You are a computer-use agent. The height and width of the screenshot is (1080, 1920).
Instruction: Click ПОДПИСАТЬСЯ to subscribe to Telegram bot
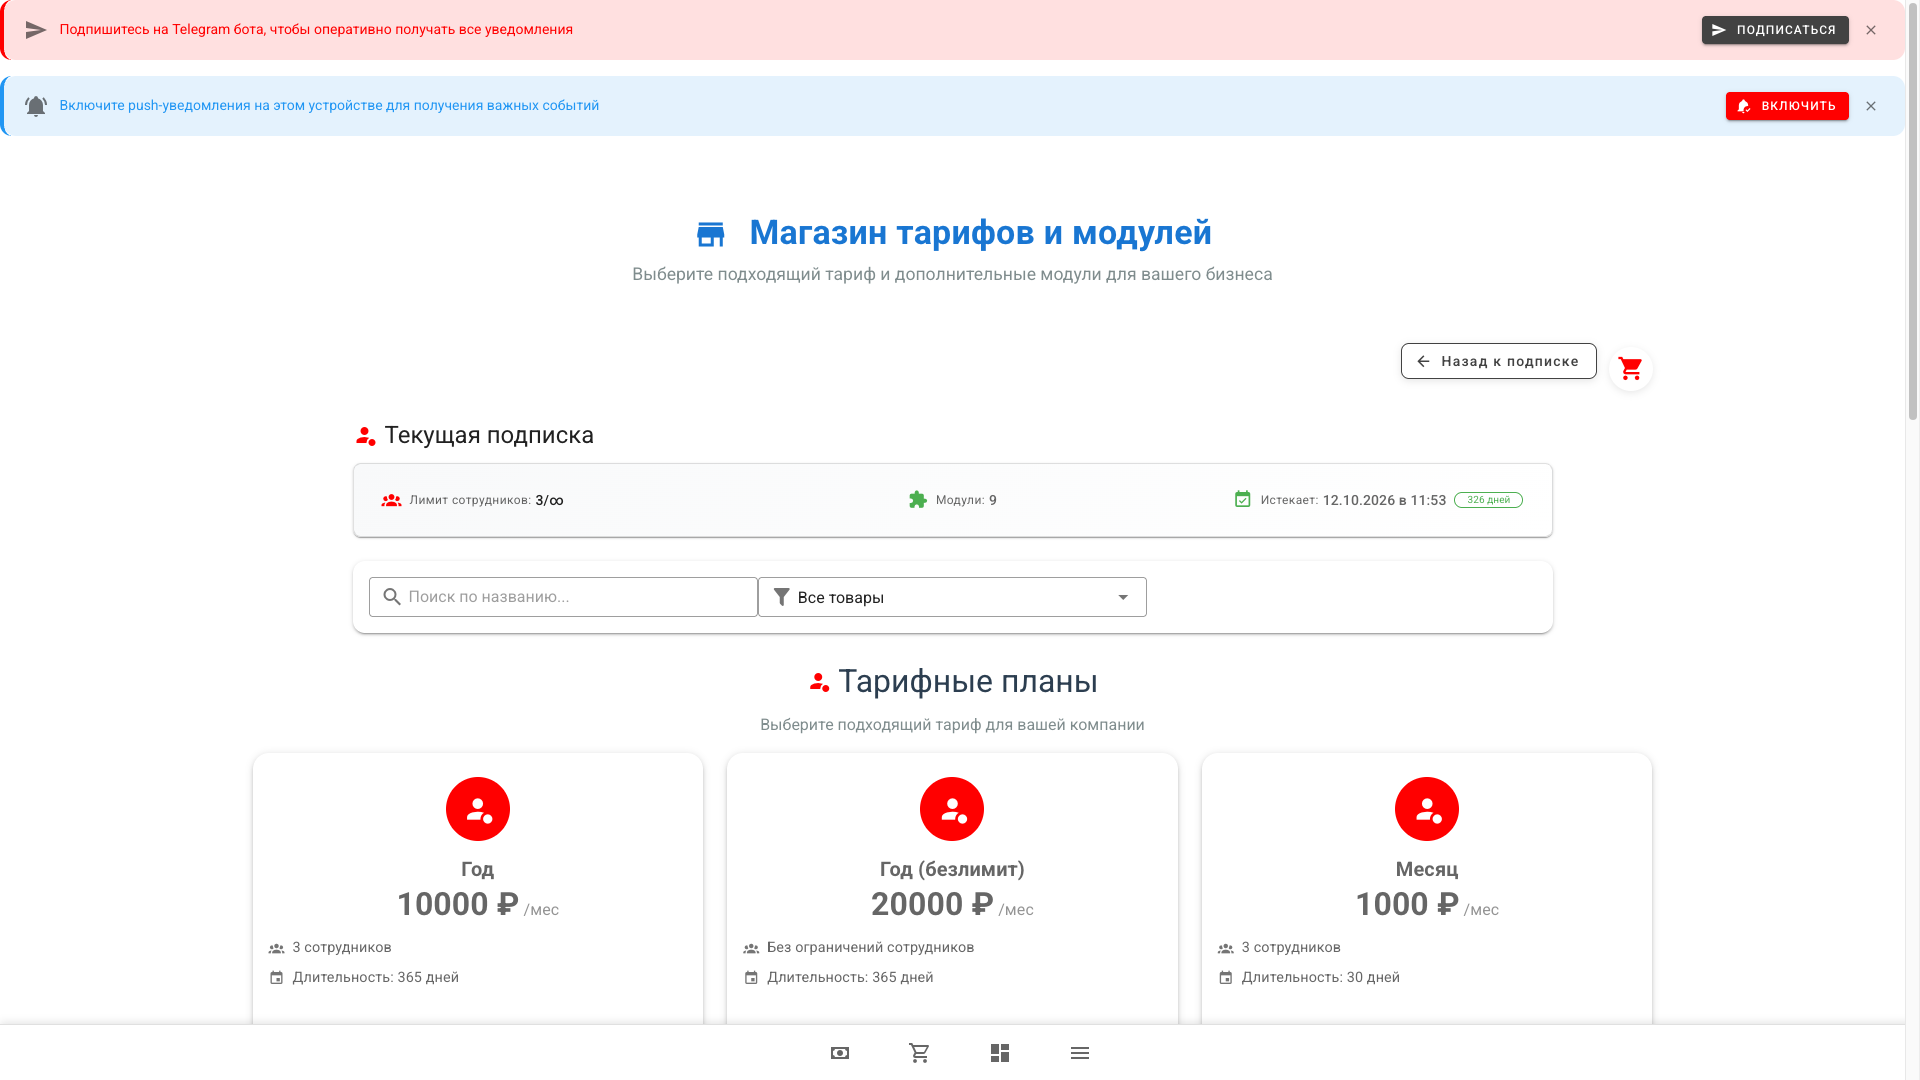1775,30
